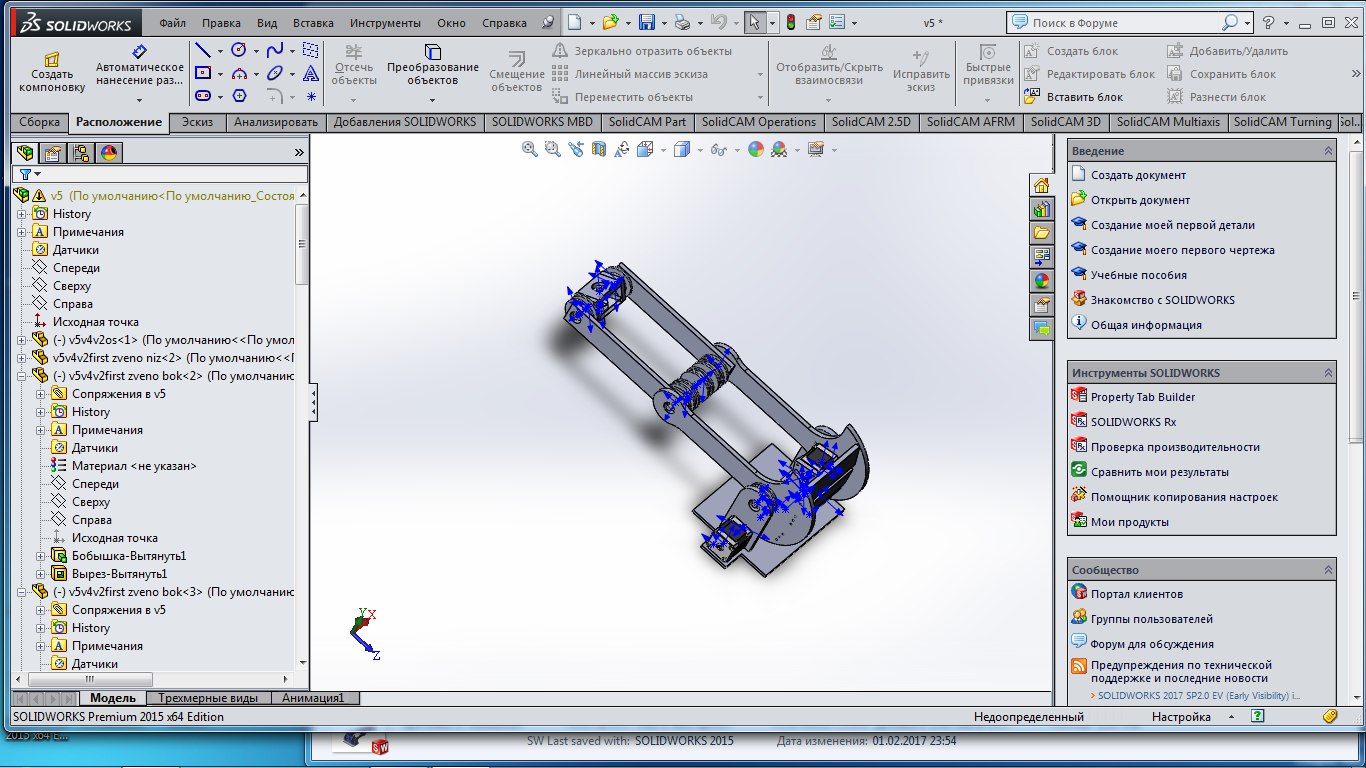1366x768 pixels.
Task: Select the Circle sketch tool
Action: [239, 50]
